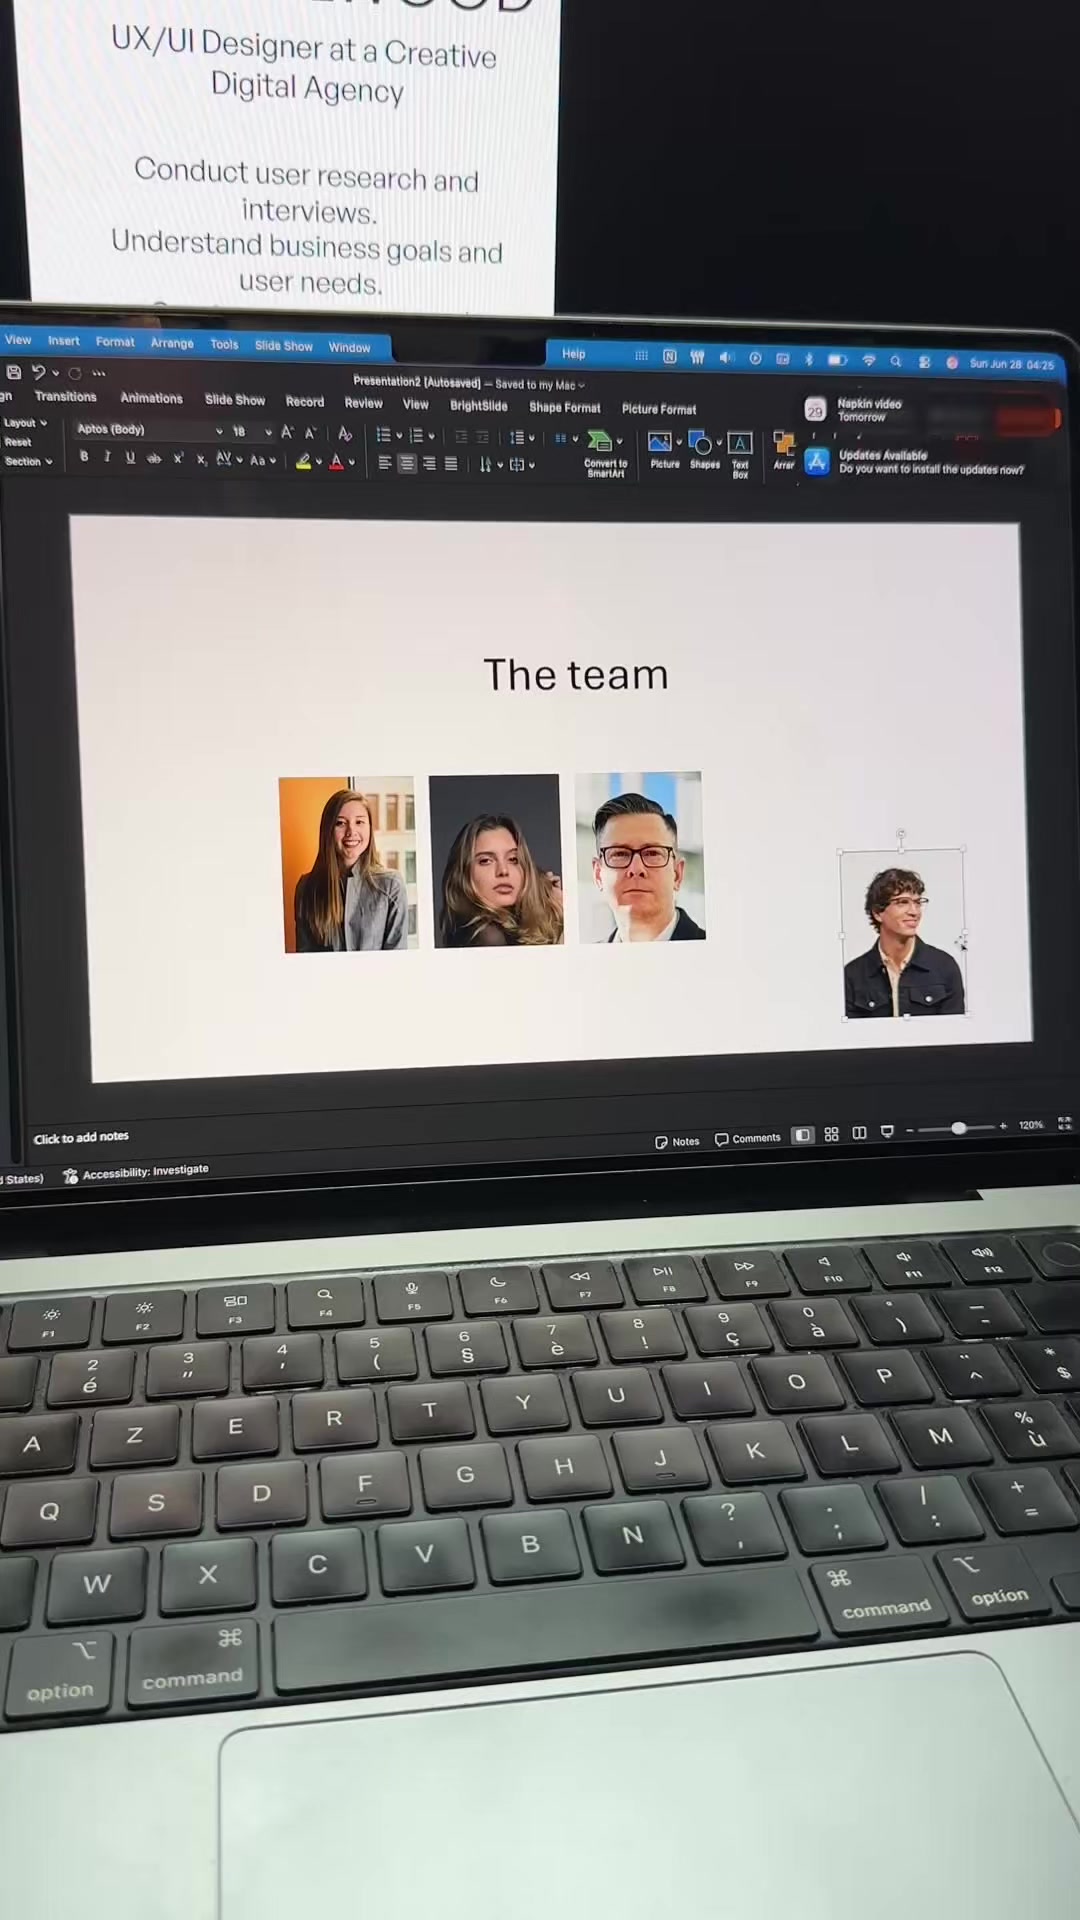Click Increase Font Size icon

pyautogui.click(x=288, y=432)
